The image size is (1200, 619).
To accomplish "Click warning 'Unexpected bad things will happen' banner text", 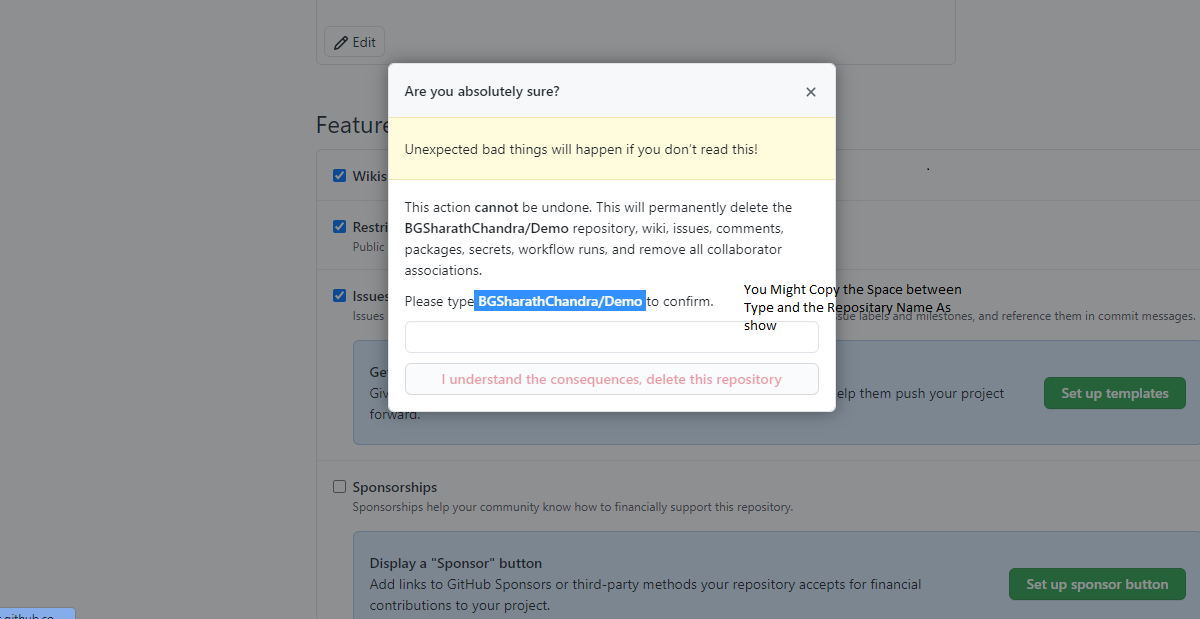I will 581,149.
